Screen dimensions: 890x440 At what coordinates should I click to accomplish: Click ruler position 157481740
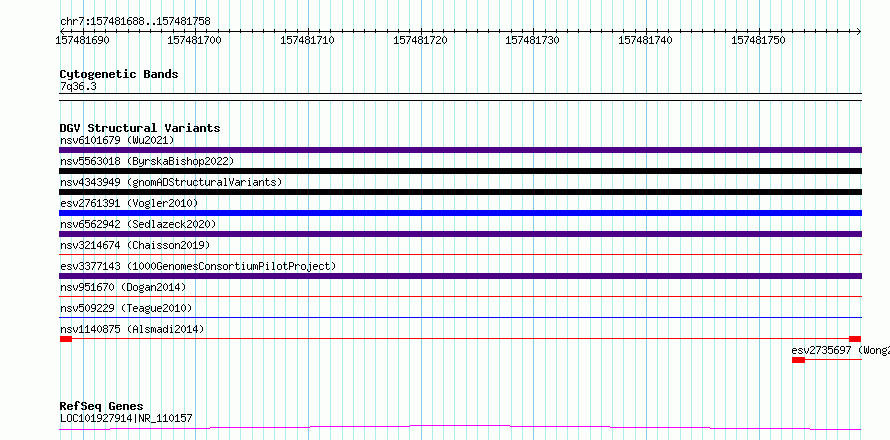645,40
